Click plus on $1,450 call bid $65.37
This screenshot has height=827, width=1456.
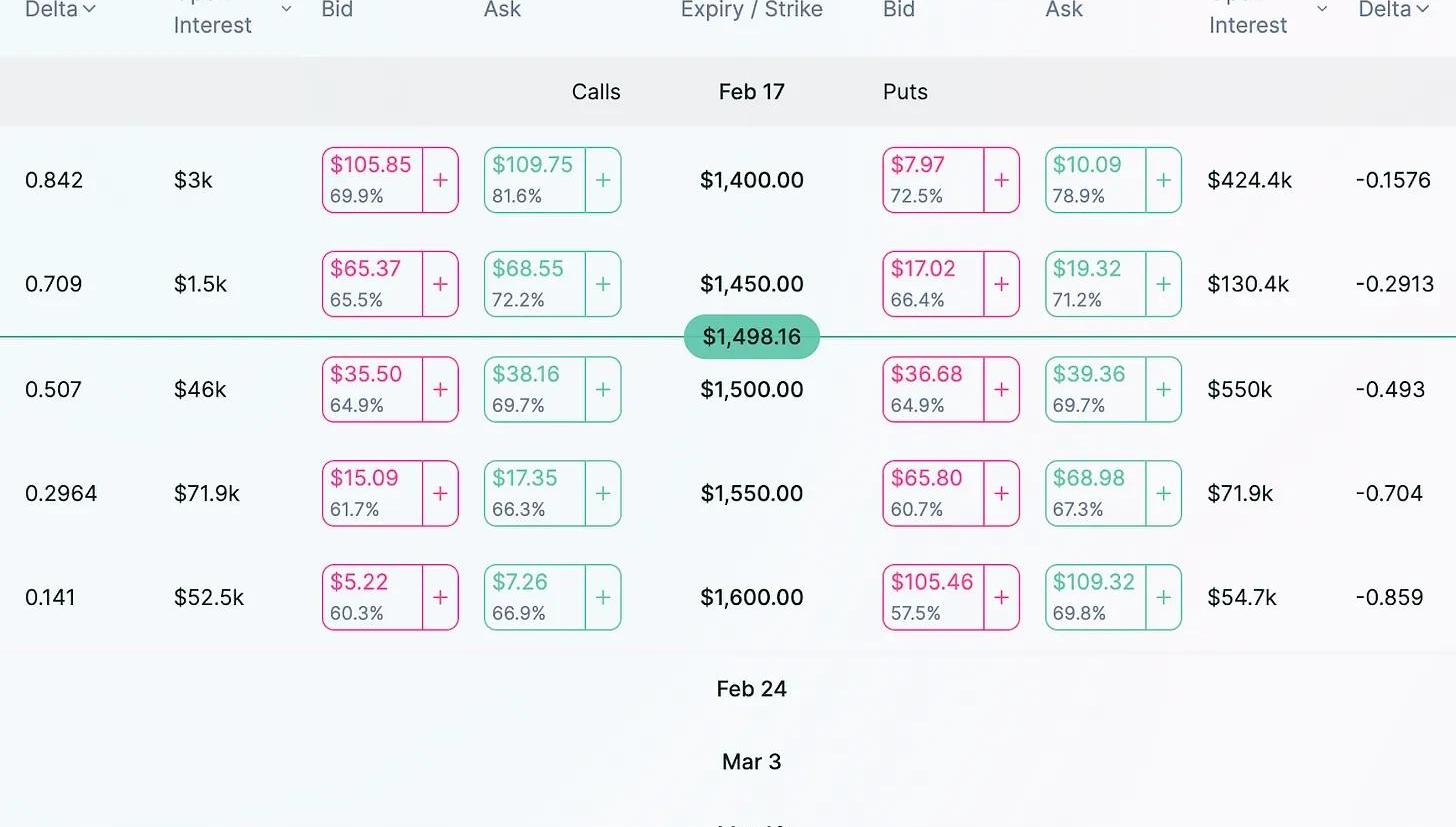(x=440, y=284)
